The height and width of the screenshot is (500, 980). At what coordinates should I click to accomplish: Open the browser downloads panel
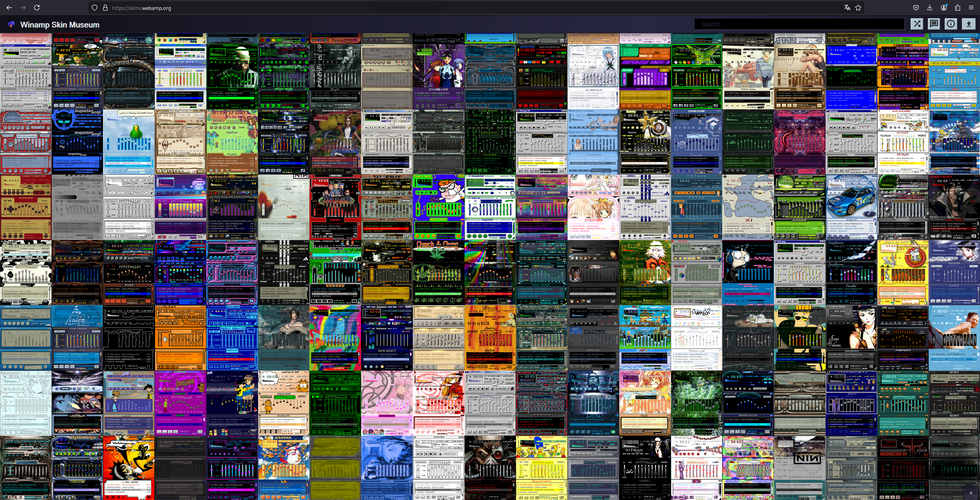point(930,8)
